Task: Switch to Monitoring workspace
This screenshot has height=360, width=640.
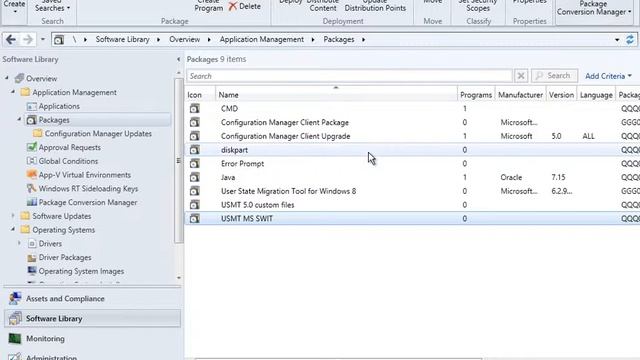Action: click(x=93, y=338)
